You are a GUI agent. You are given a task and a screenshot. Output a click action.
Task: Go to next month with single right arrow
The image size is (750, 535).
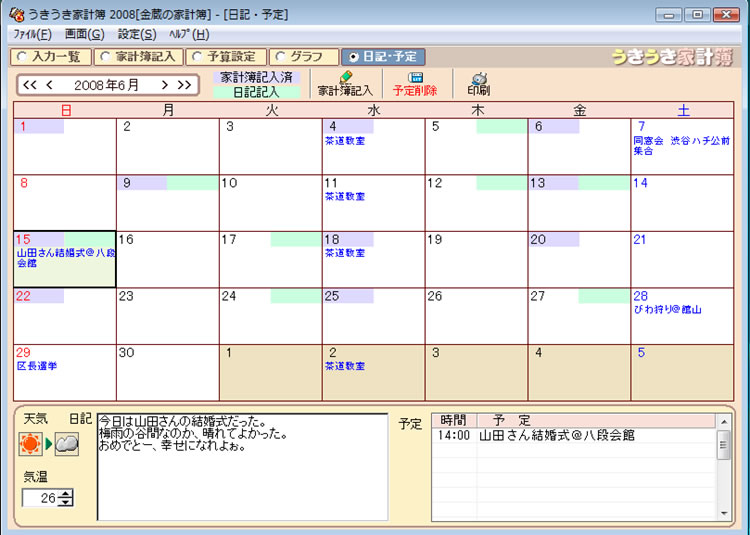[x=165, y=85]
